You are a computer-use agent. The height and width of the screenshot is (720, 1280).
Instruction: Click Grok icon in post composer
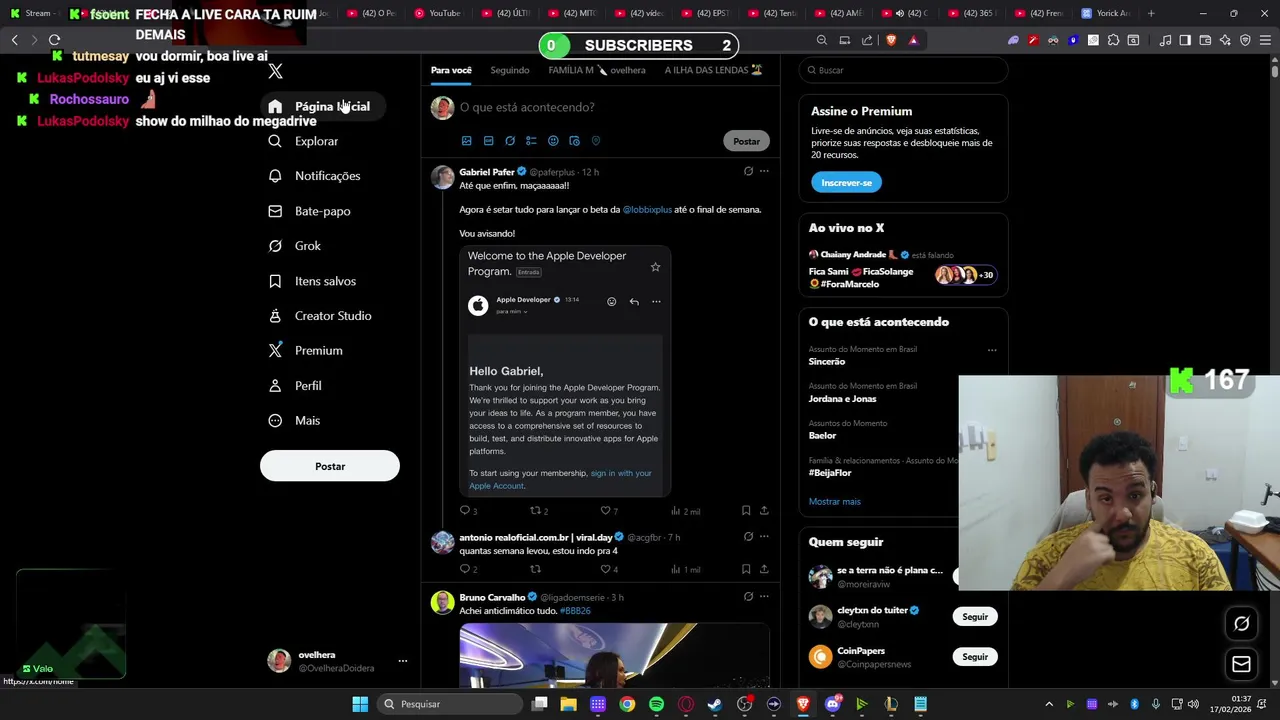510,141
